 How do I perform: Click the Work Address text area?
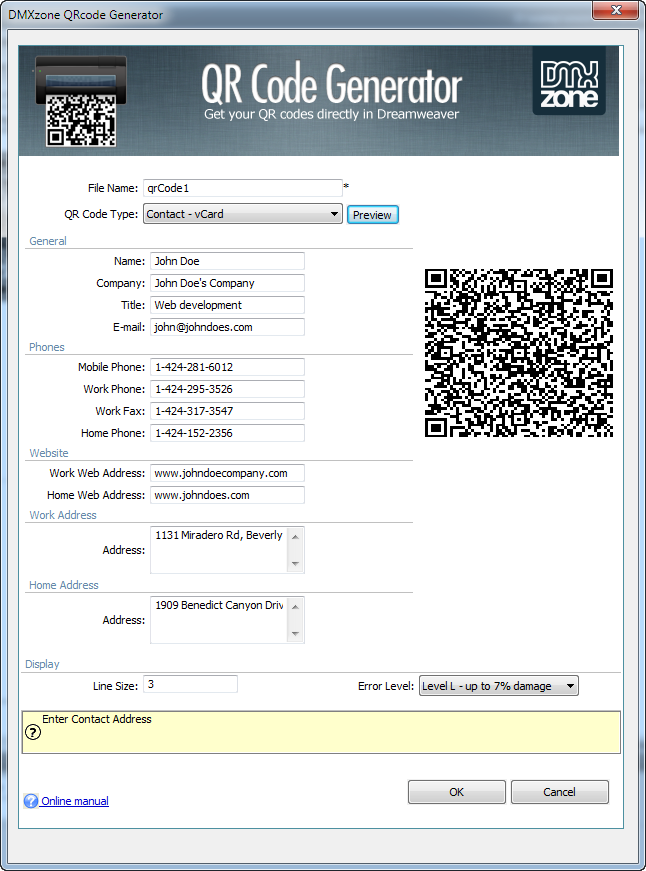tap(219, 549)
